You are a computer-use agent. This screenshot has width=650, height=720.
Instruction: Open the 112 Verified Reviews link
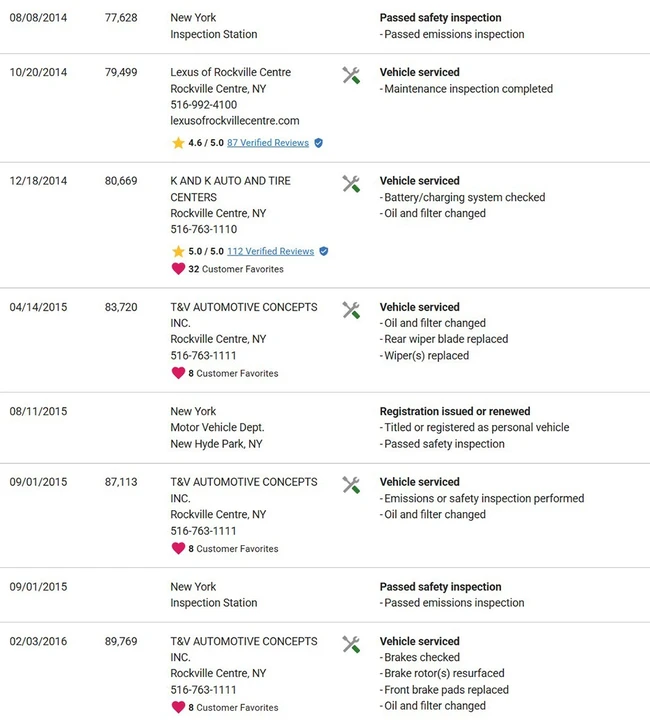[270, 251]
